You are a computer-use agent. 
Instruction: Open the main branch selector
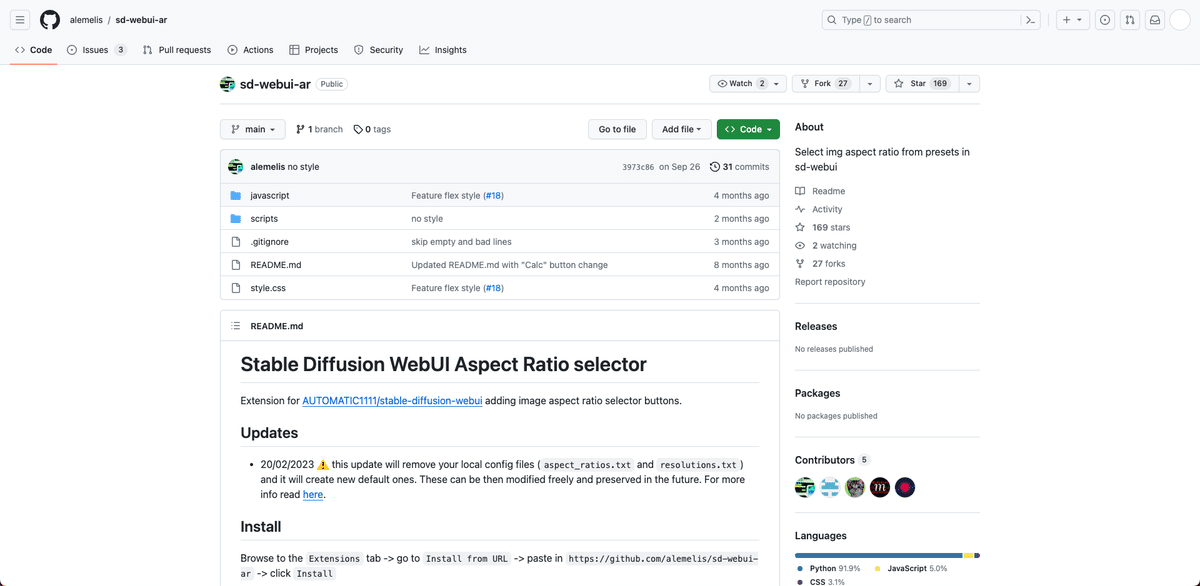(x=253, y=129)
